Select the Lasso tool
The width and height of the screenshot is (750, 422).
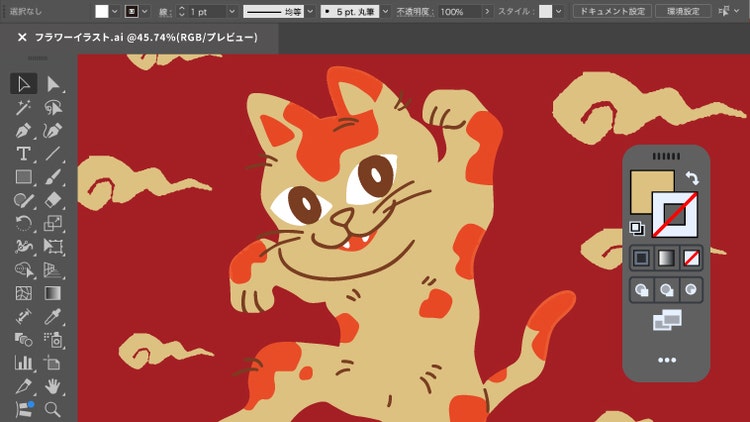click(53, 107)
